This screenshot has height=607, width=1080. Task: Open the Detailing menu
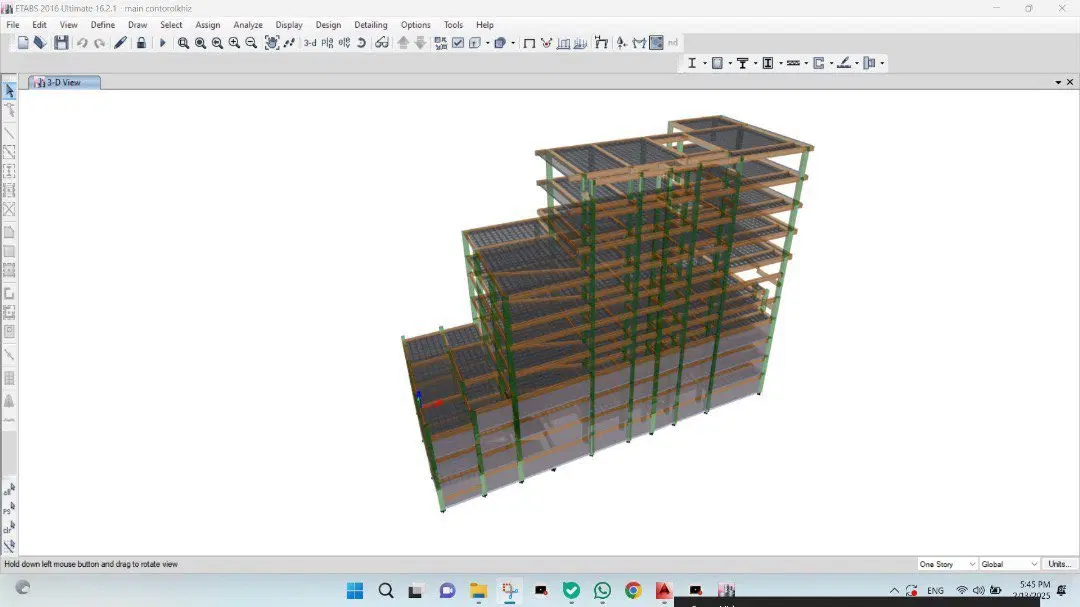tap(371, 25)
